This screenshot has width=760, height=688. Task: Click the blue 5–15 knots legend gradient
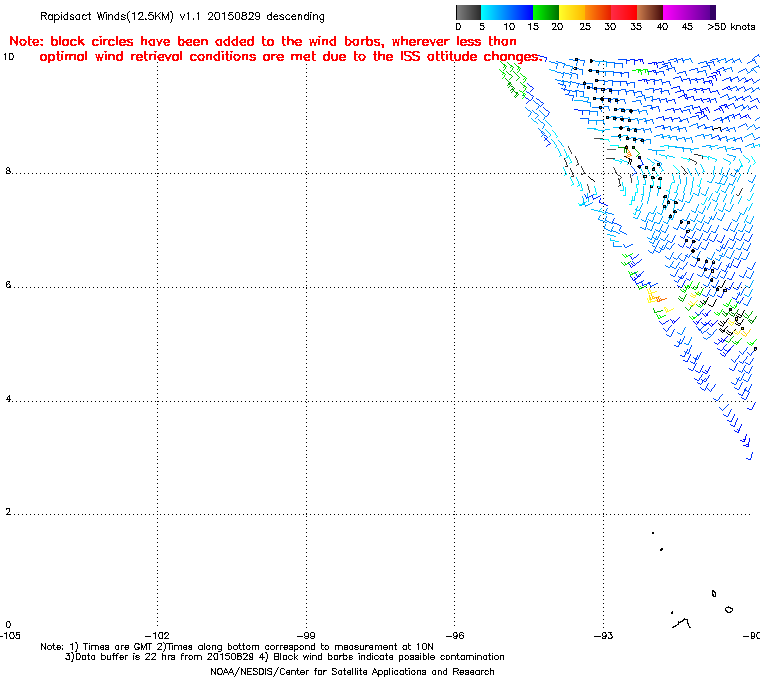(507, 12)
